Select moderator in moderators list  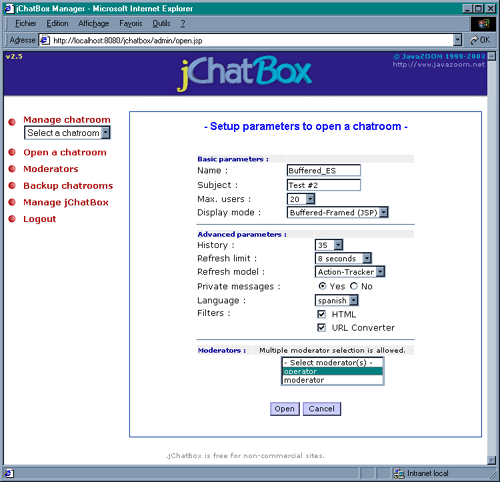[x=333, y=380]
